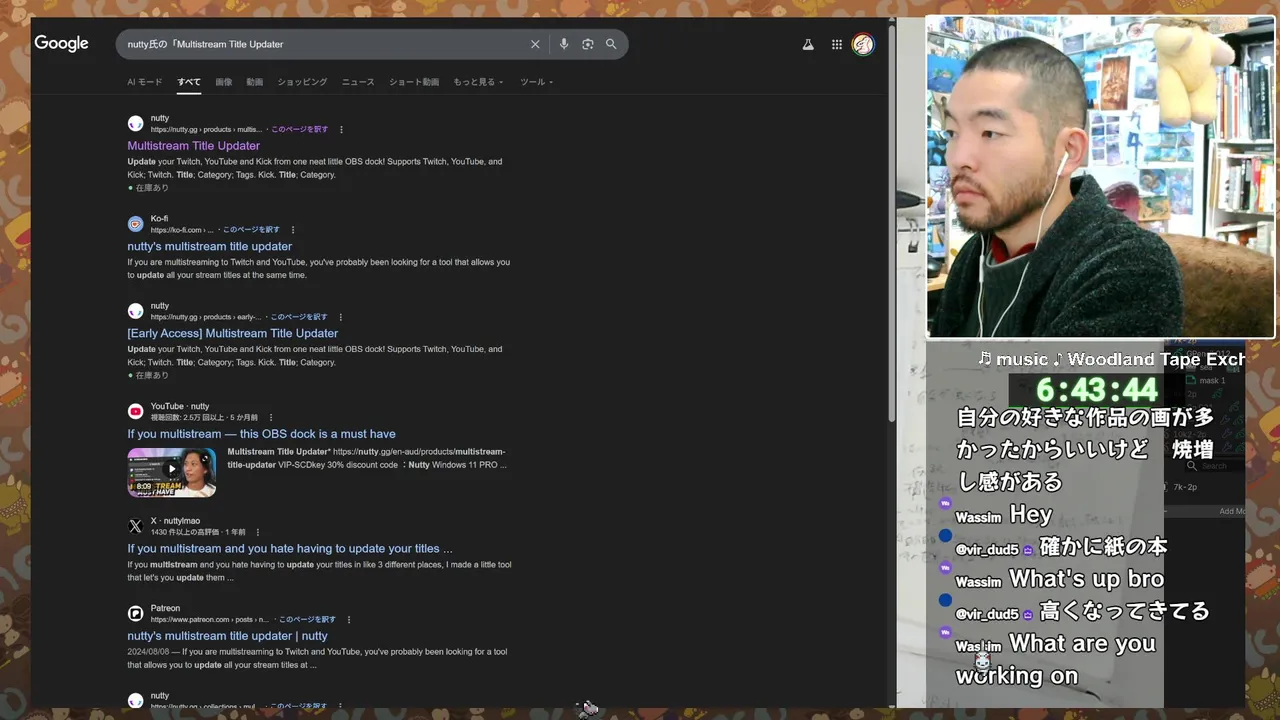The image size is (1280, 720).
Task: Play the YouTube video thumbnail
Action: [171, 472]
